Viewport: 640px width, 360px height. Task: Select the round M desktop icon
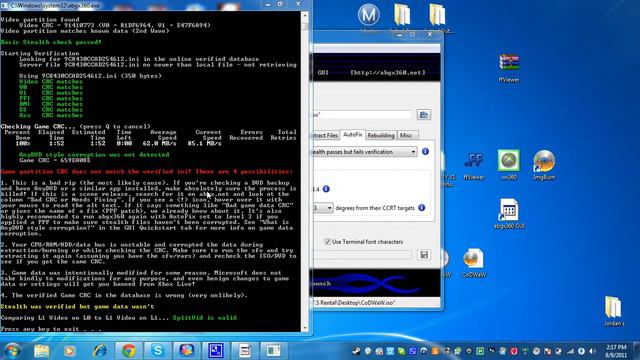click(x=368, y=16)
